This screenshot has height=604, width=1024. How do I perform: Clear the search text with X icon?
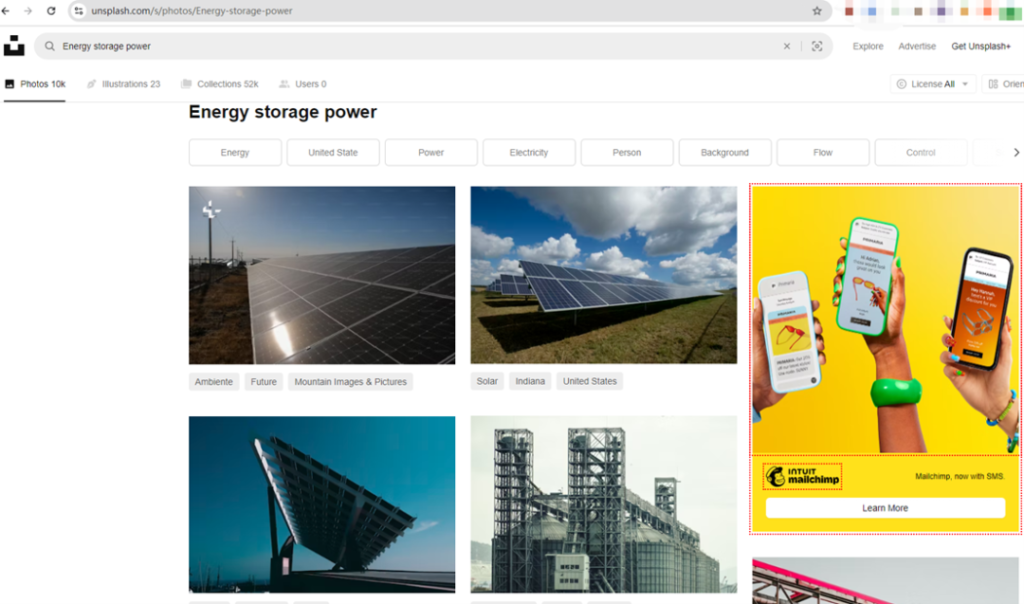786,46
